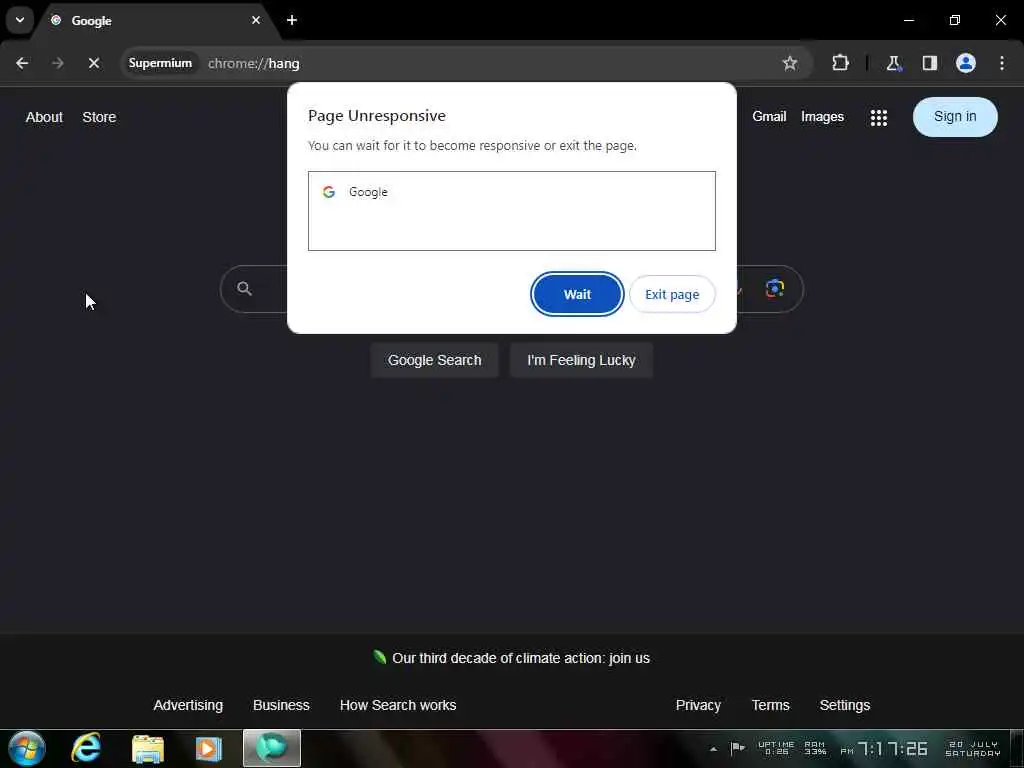Open the Extensions puzzle icon

[840, 63]
